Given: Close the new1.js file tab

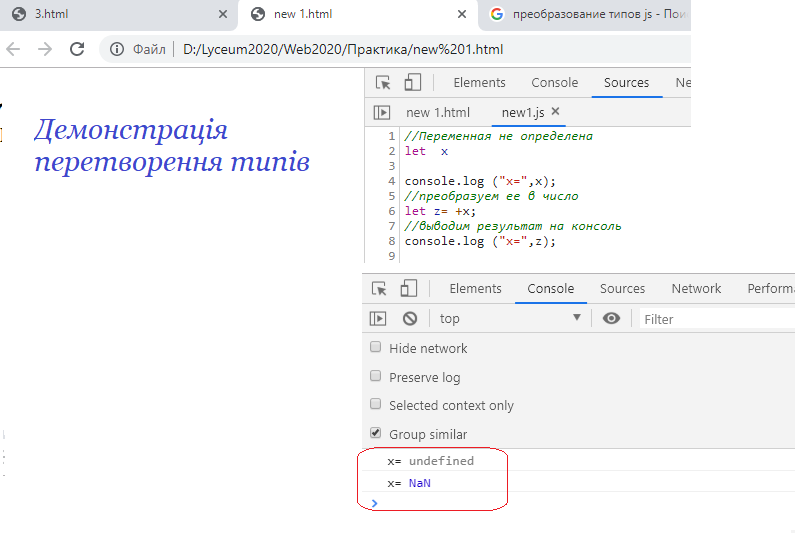Looking at the screenshot, I should (x=556, y=112).
